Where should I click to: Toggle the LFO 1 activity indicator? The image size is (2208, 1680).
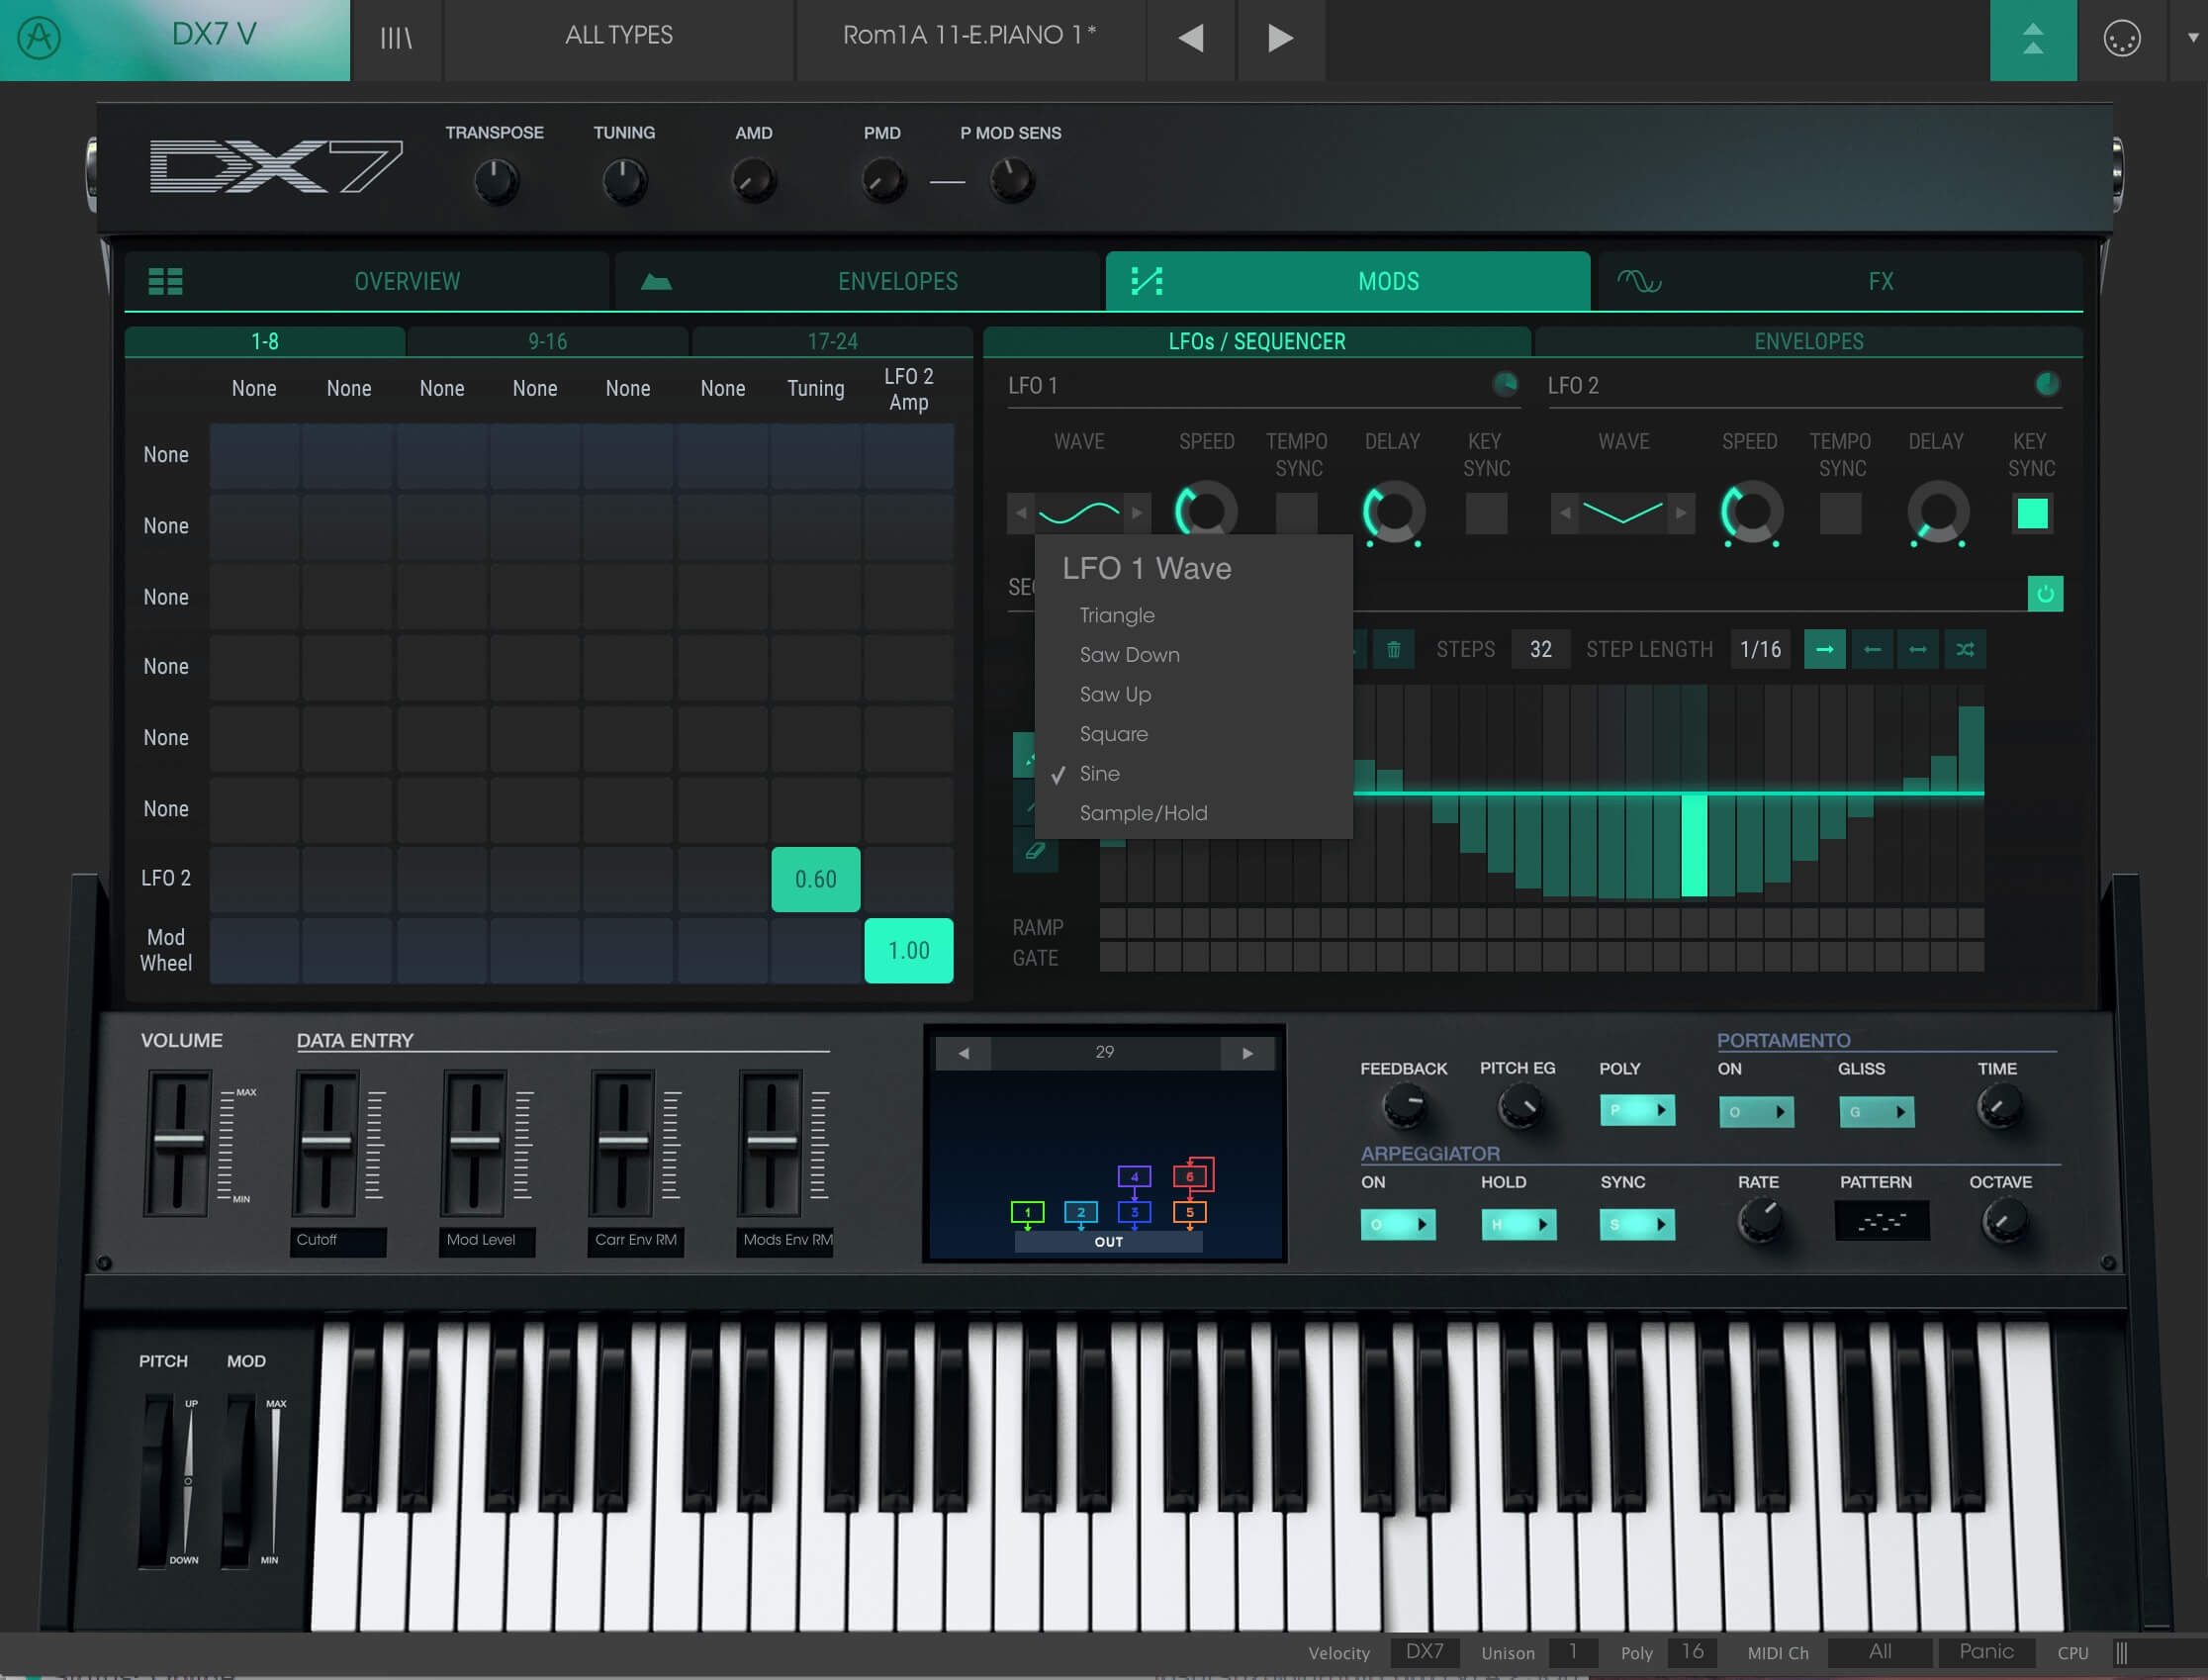tap(1505, 384)
